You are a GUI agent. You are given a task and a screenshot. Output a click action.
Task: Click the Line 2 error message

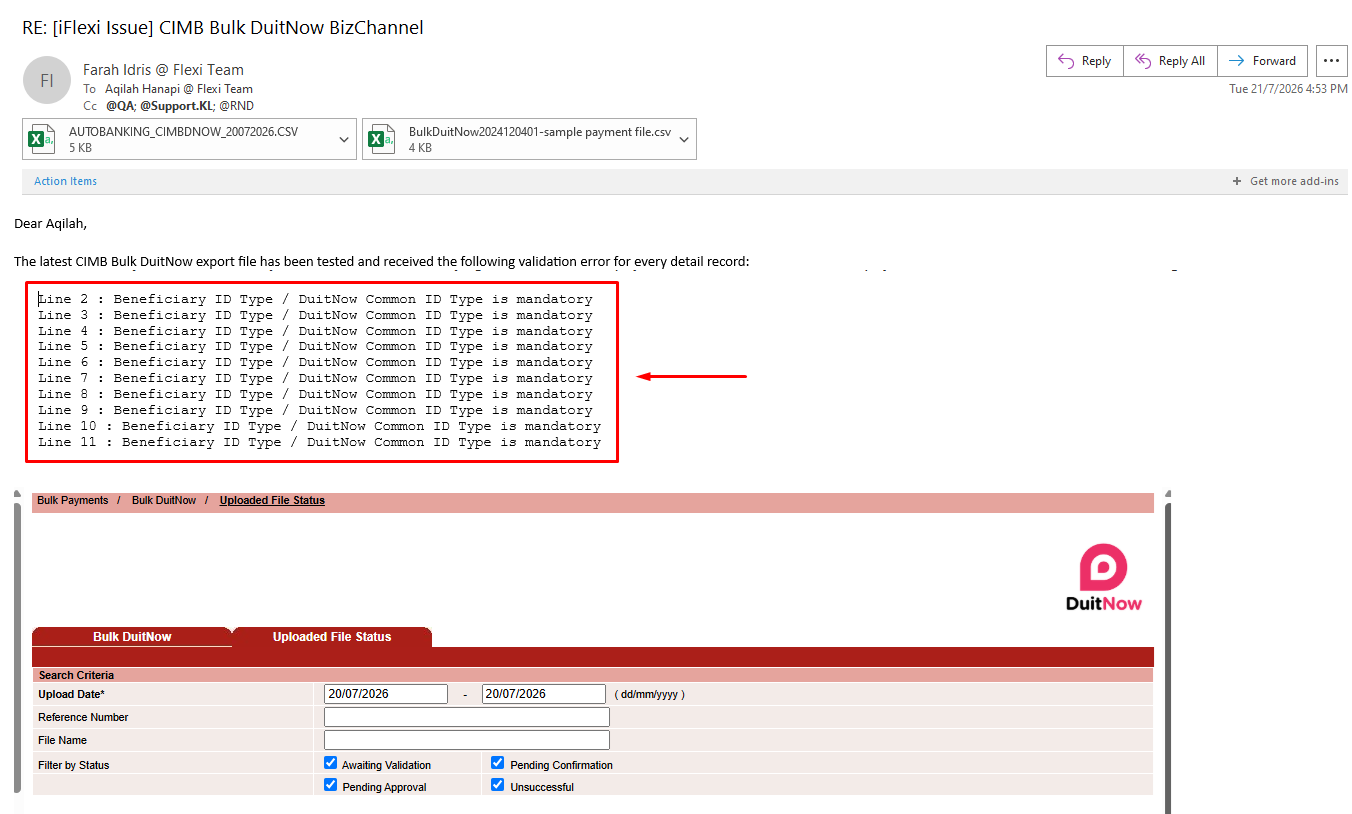[315, 299]
